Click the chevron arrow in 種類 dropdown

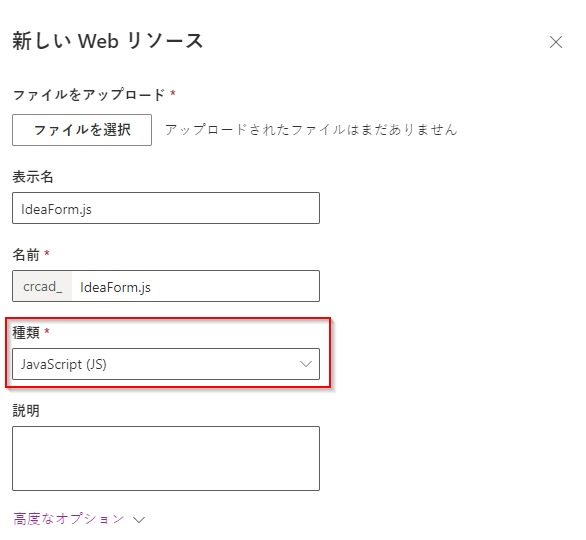coord(306,364)
